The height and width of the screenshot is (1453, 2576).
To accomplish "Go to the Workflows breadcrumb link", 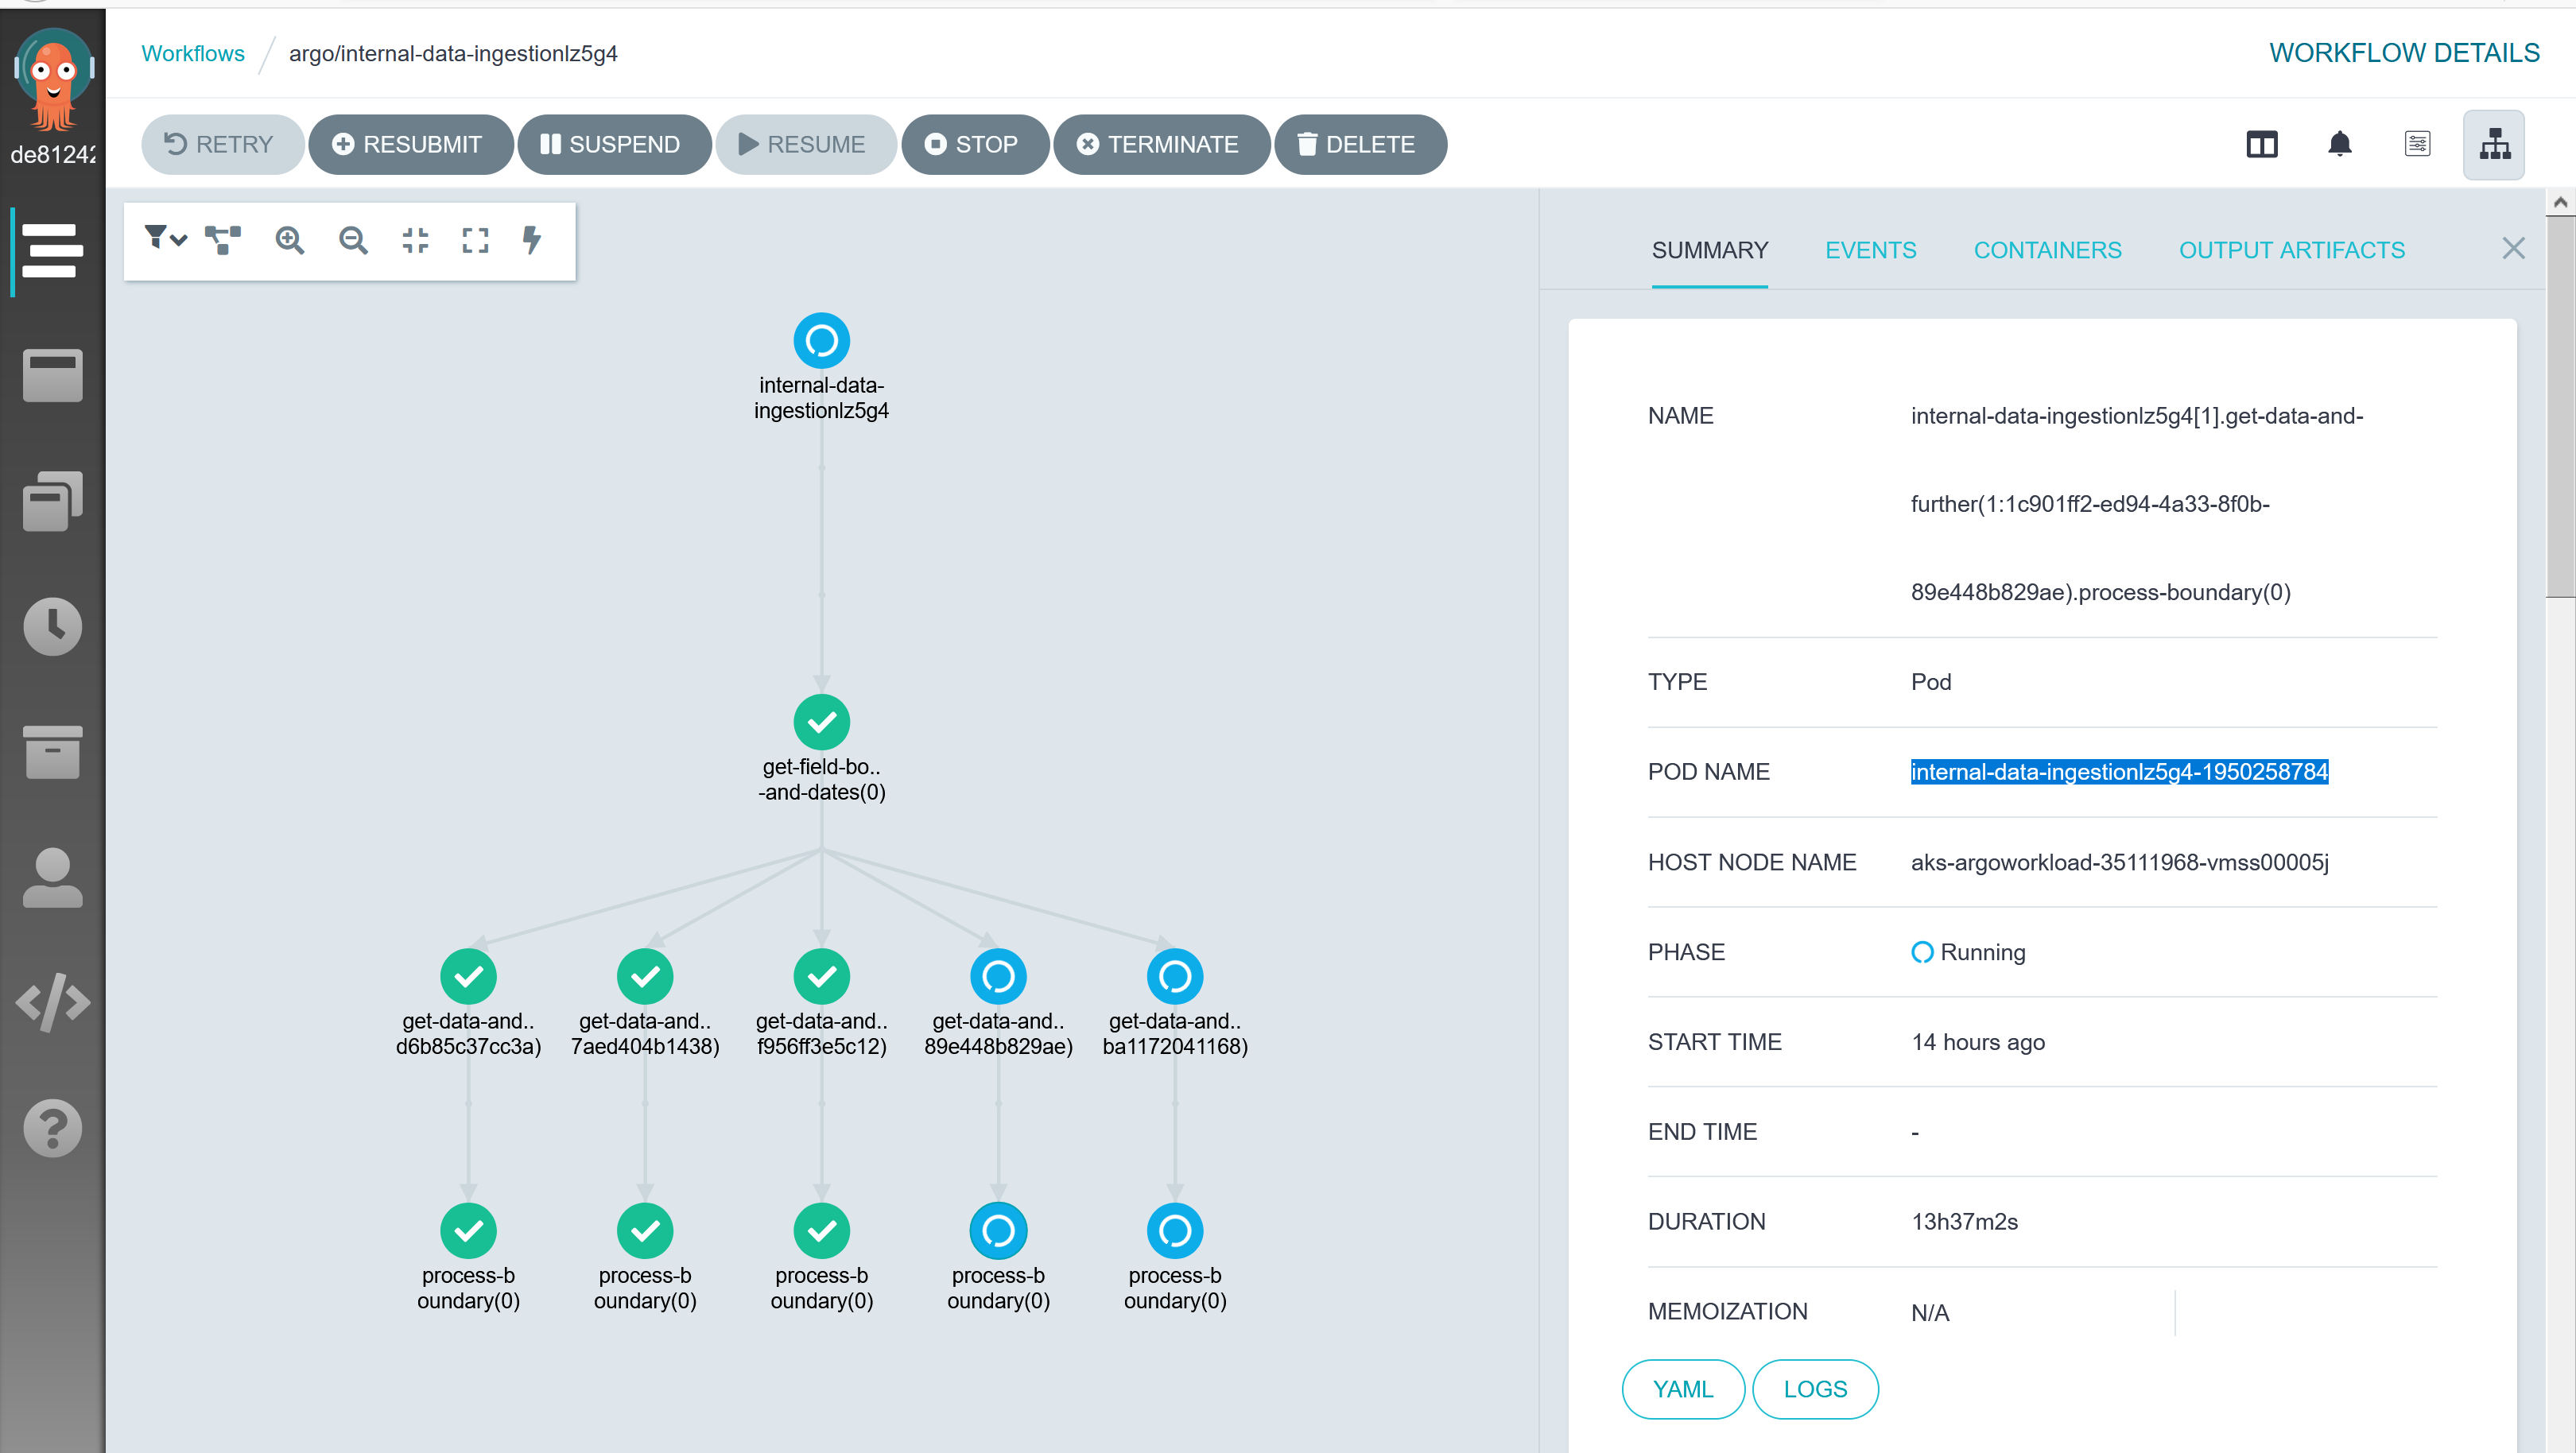I will [192, 53].
